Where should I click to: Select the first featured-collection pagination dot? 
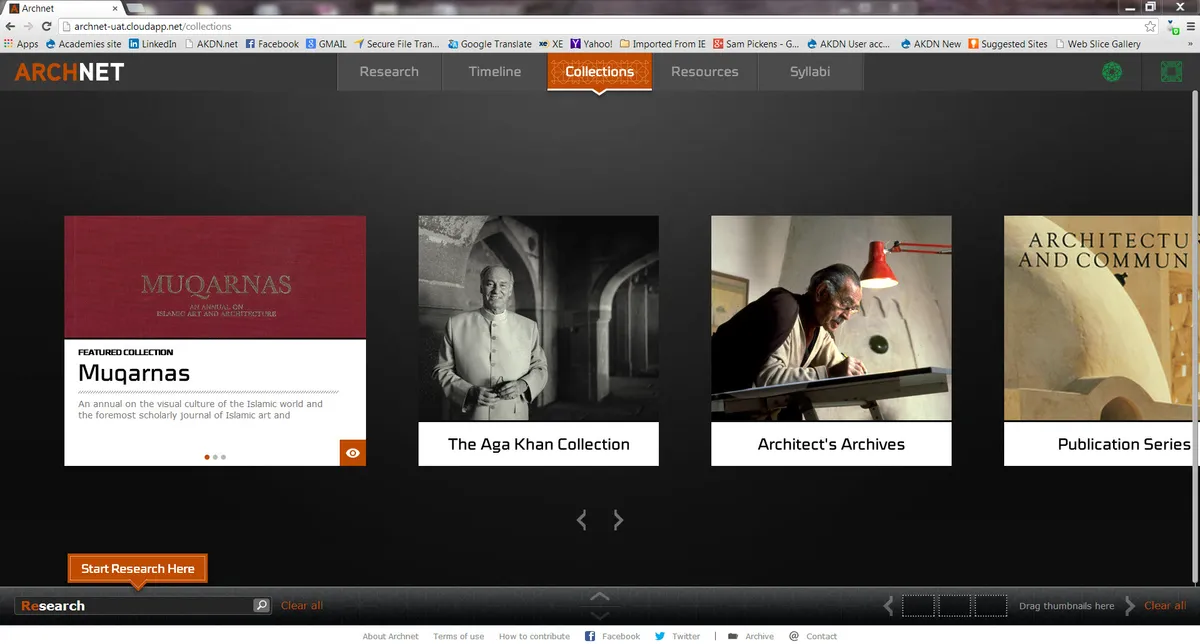pos(207,457)
